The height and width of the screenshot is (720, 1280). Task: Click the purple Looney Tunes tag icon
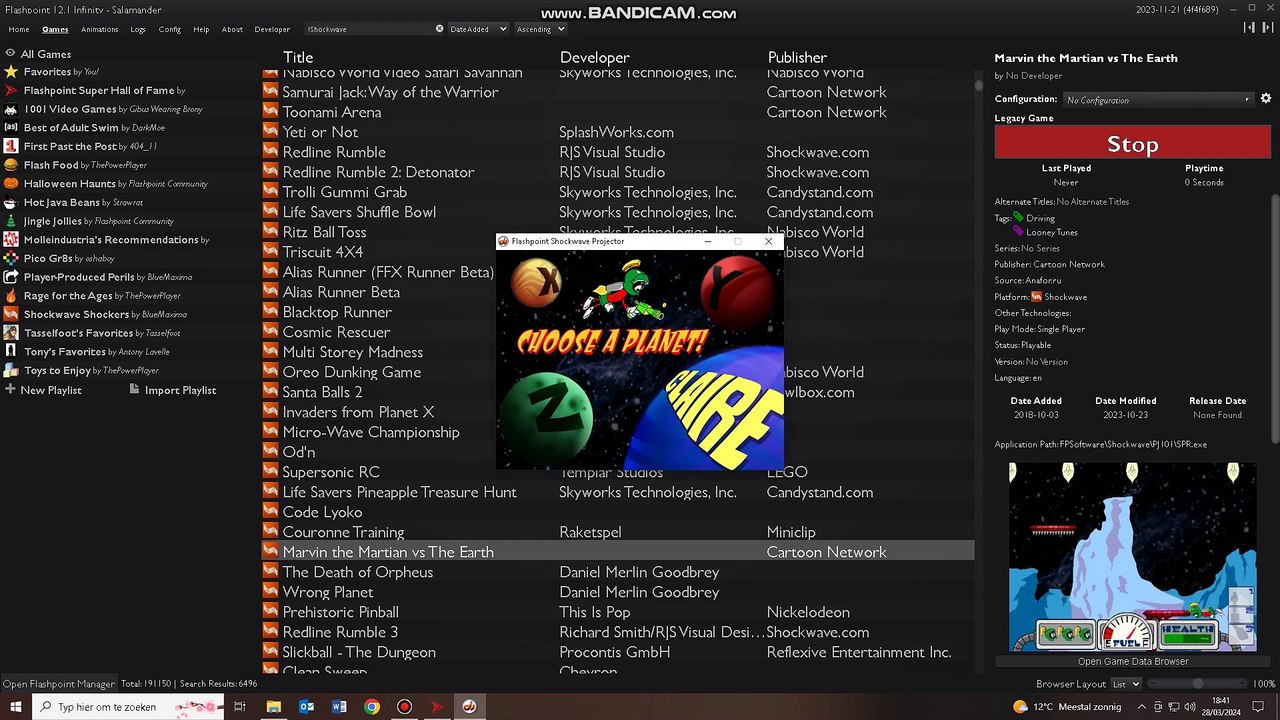coord(1019,232)
